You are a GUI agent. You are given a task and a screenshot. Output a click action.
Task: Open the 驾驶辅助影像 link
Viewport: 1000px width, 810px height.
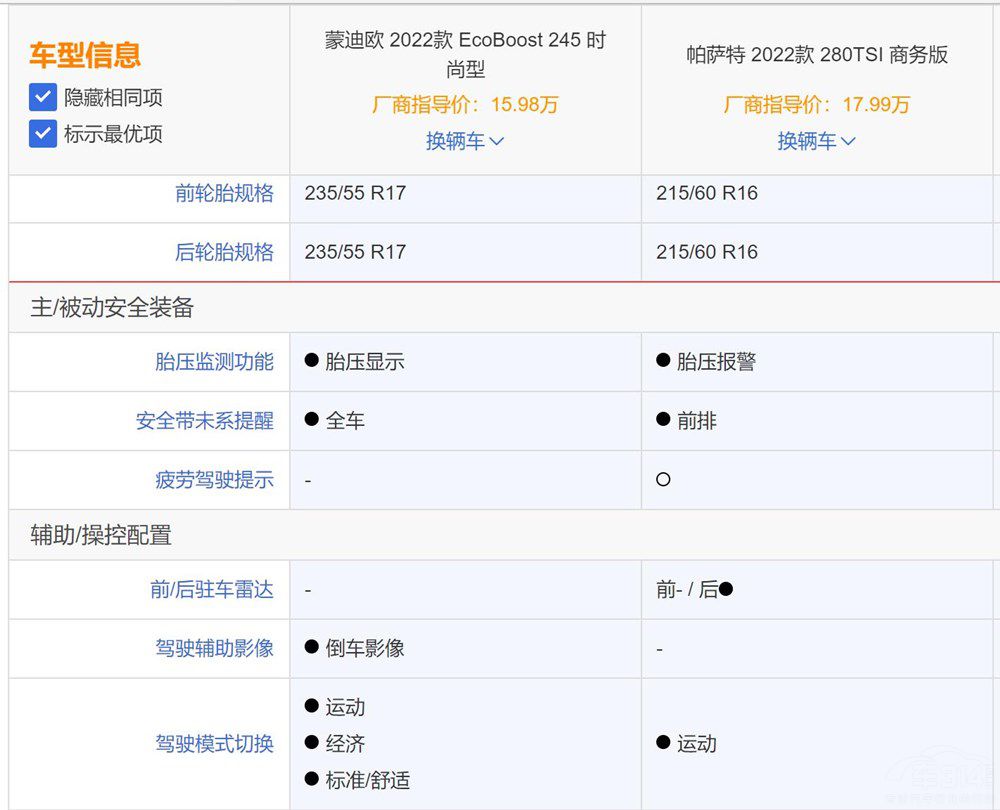[214, 648]
